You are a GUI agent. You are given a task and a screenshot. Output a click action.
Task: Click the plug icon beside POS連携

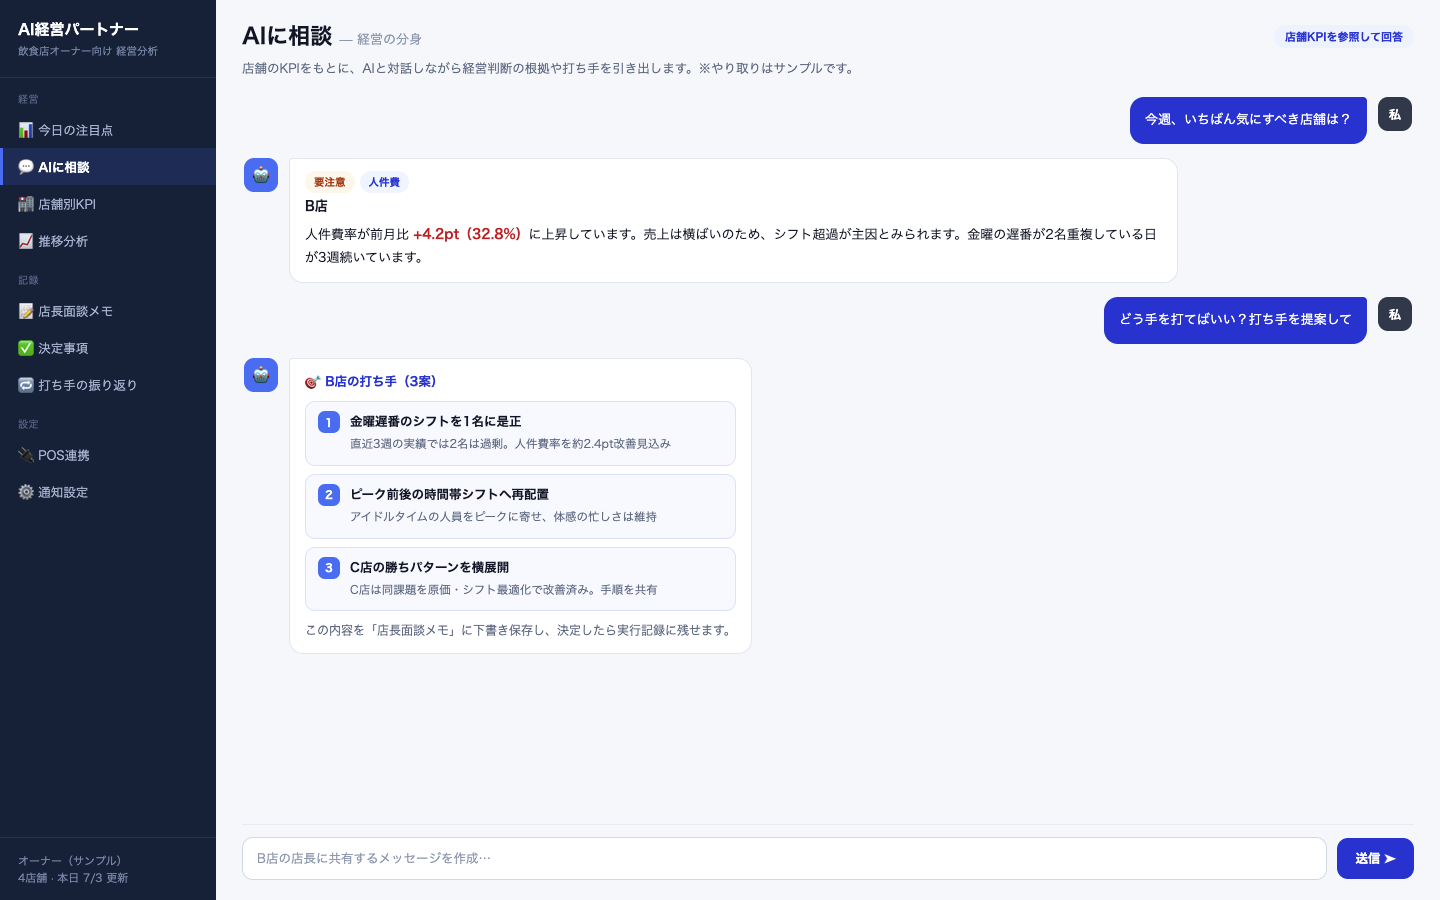click(26, 455)
